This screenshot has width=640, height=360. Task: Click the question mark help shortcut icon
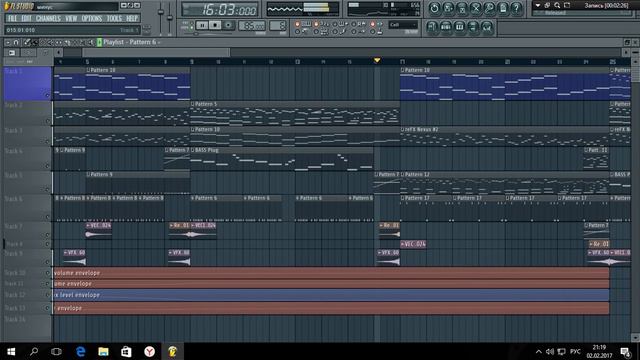517,8
